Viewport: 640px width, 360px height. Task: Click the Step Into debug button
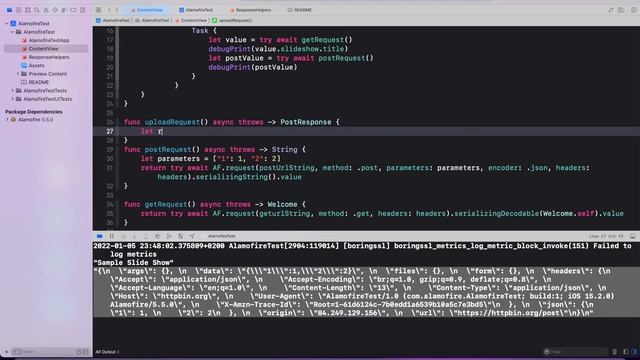[134, 236]
